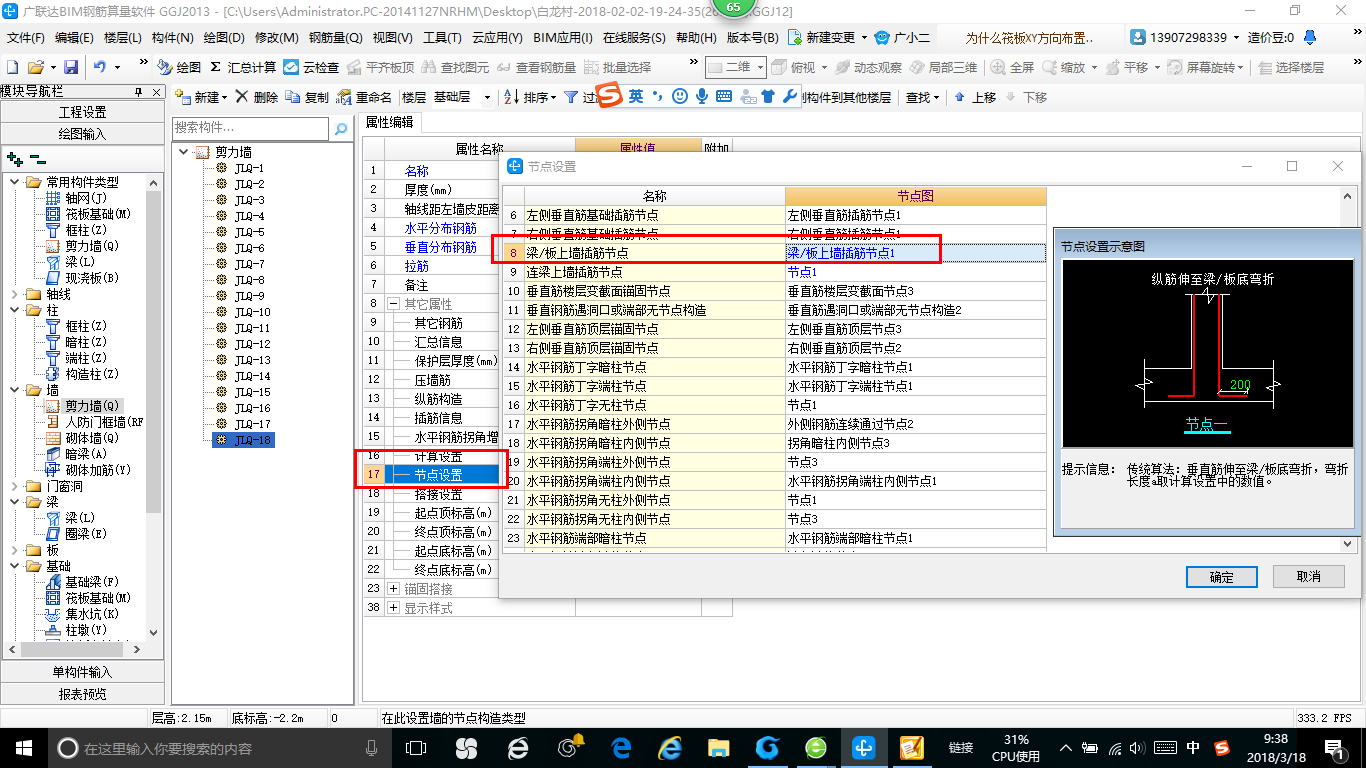This screenshot has width=1366, height=768.
Task: Expand the 板 folder in navigator
Action: click(14, 550)
